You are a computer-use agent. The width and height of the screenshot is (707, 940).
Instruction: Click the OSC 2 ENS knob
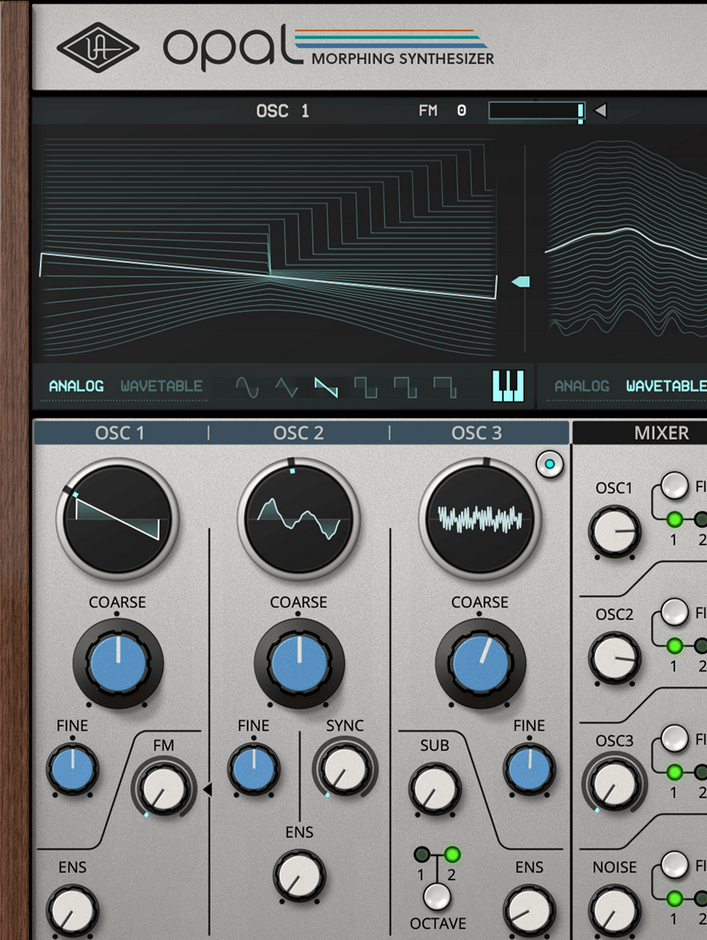tap(299, 876)
